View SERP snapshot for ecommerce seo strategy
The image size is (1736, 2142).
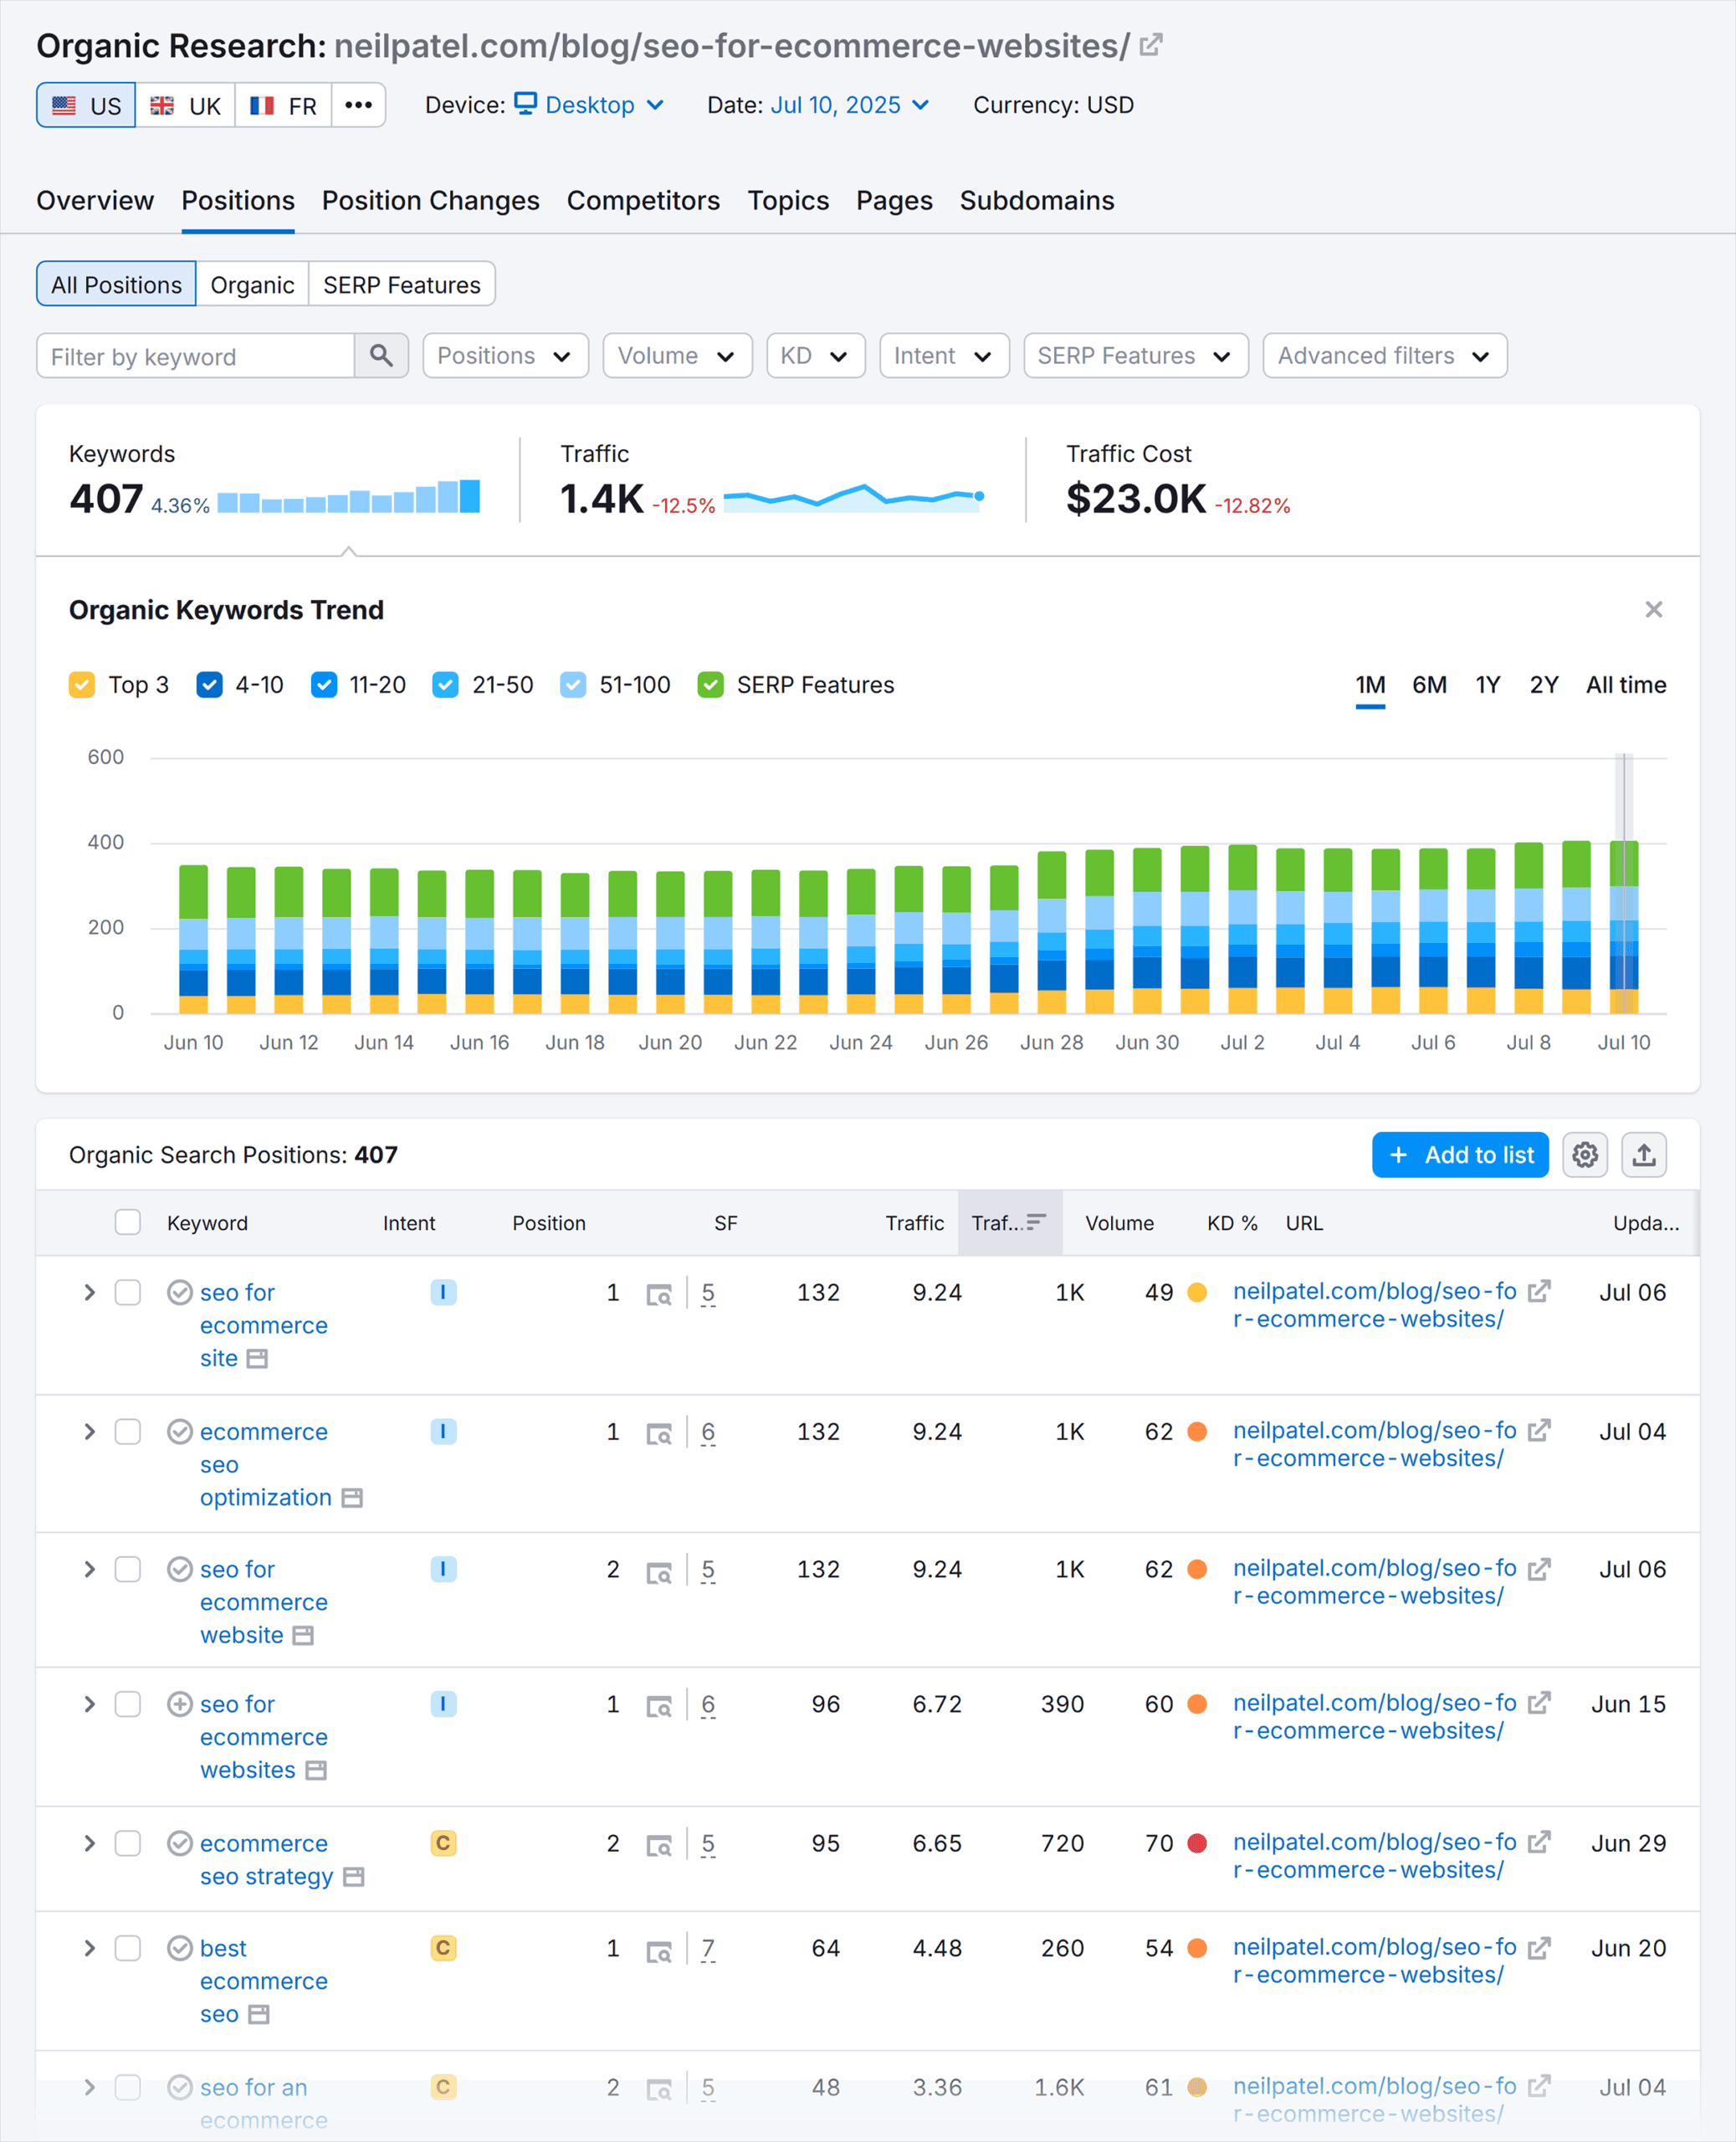(658, 1845)
